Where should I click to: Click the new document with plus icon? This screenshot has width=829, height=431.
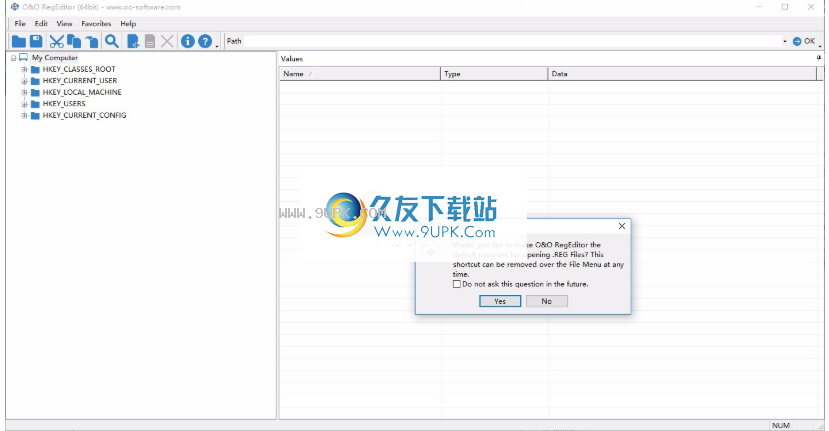(133, 41)
